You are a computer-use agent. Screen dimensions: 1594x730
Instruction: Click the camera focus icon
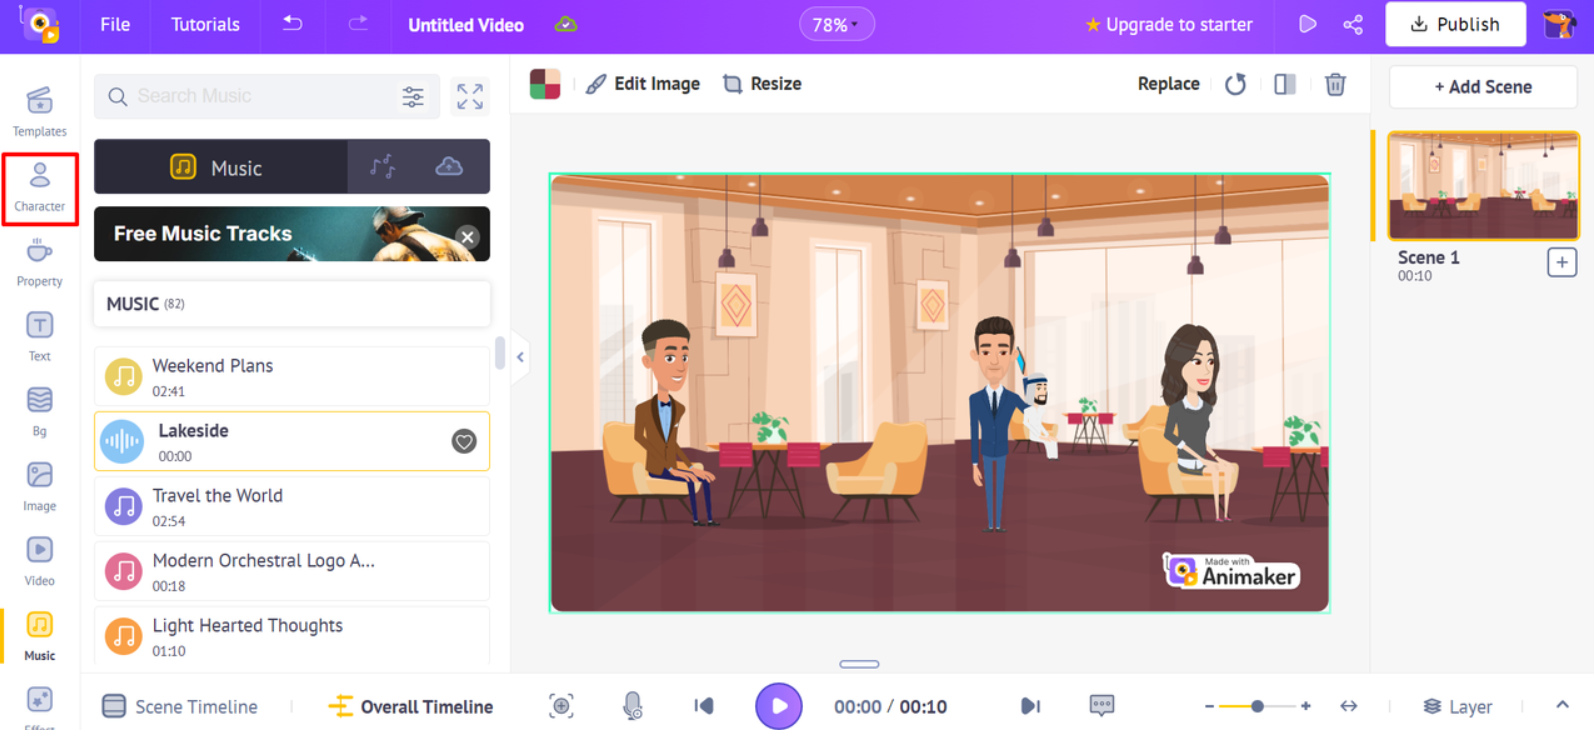(x=561, y=706)
